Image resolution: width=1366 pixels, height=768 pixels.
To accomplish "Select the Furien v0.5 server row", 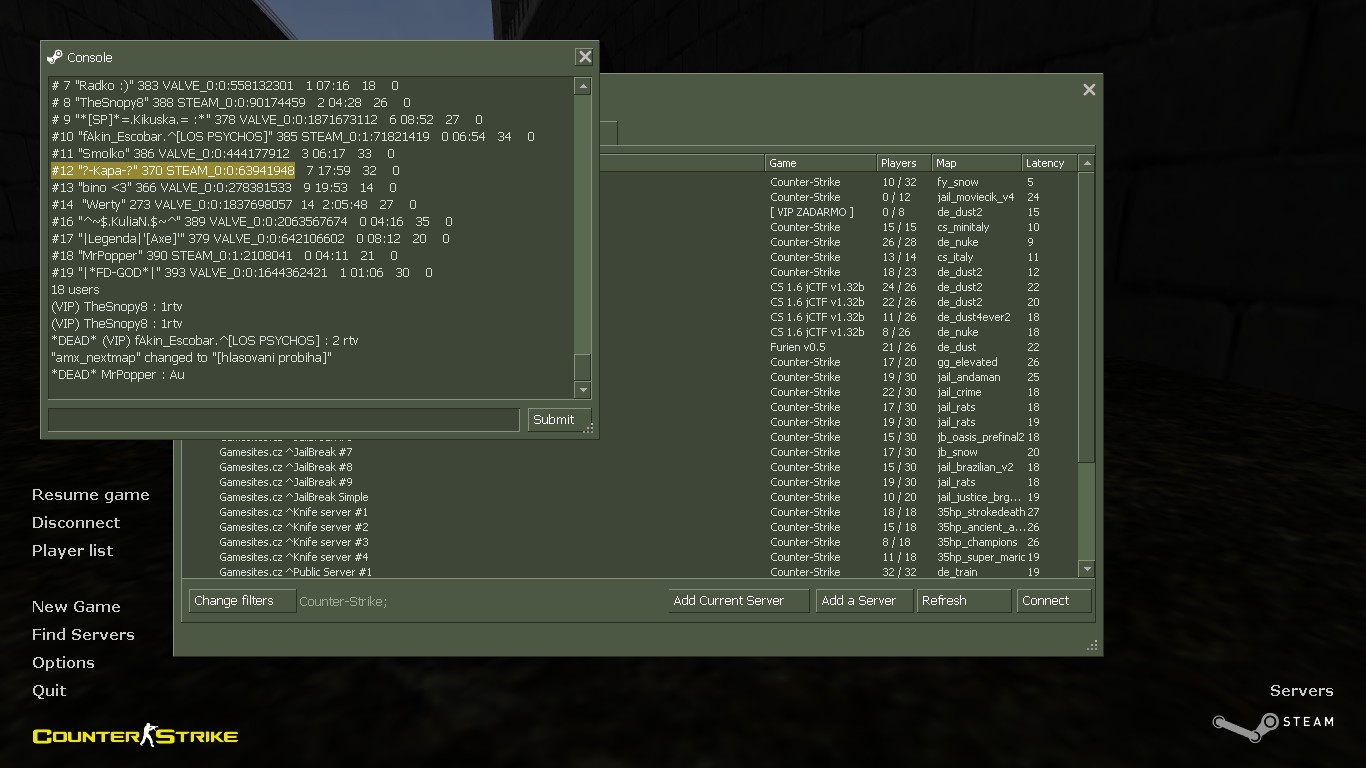I will pos(838,347).
